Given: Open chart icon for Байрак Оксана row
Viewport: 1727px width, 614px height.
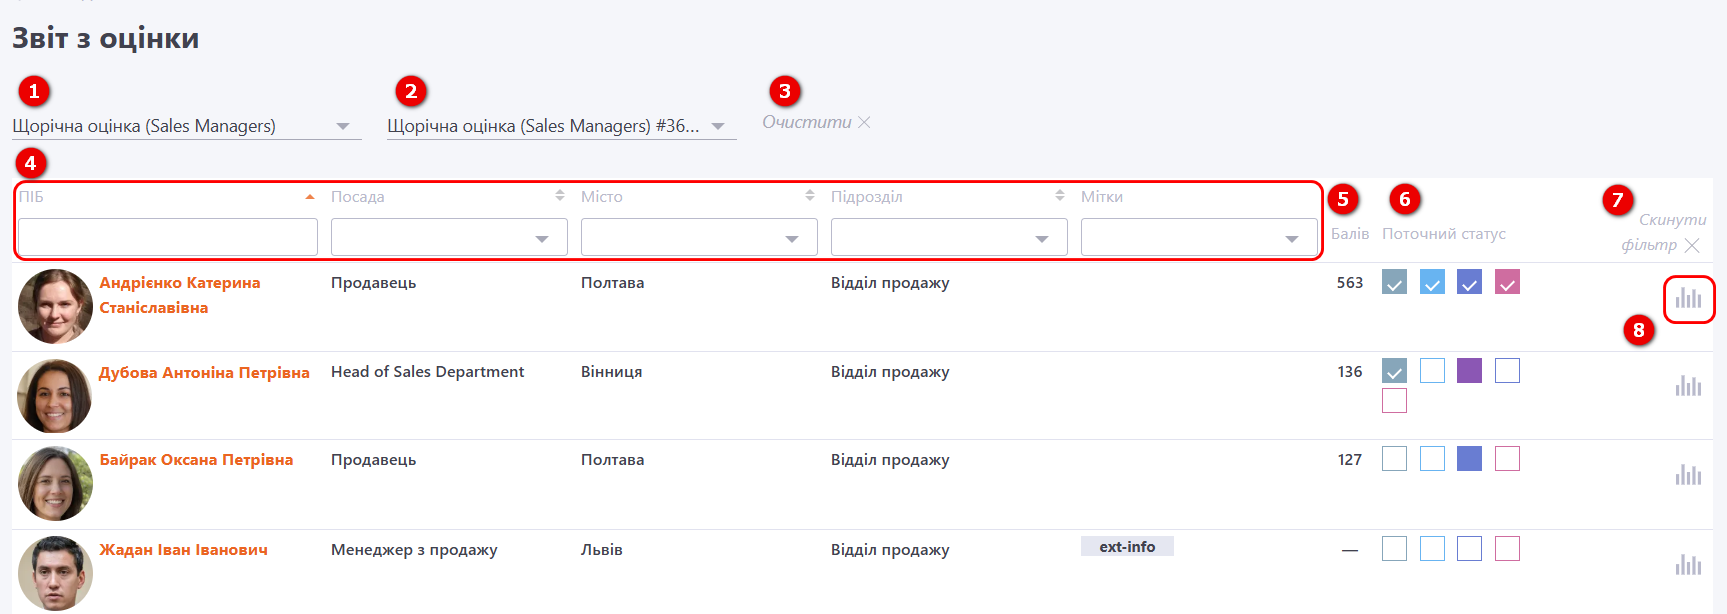Looking at the screenshot, I should (1688, 475).
